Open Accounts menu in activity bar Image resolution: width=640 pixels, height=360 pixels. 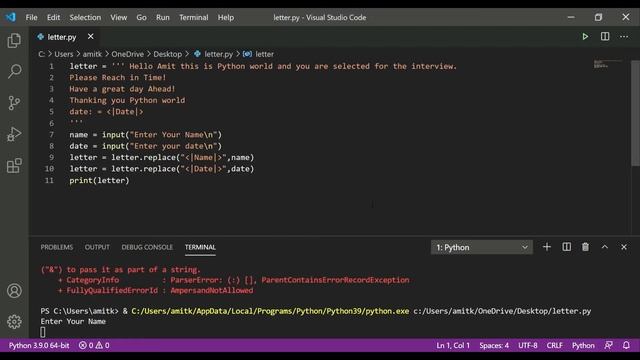(x=14, y=291)
